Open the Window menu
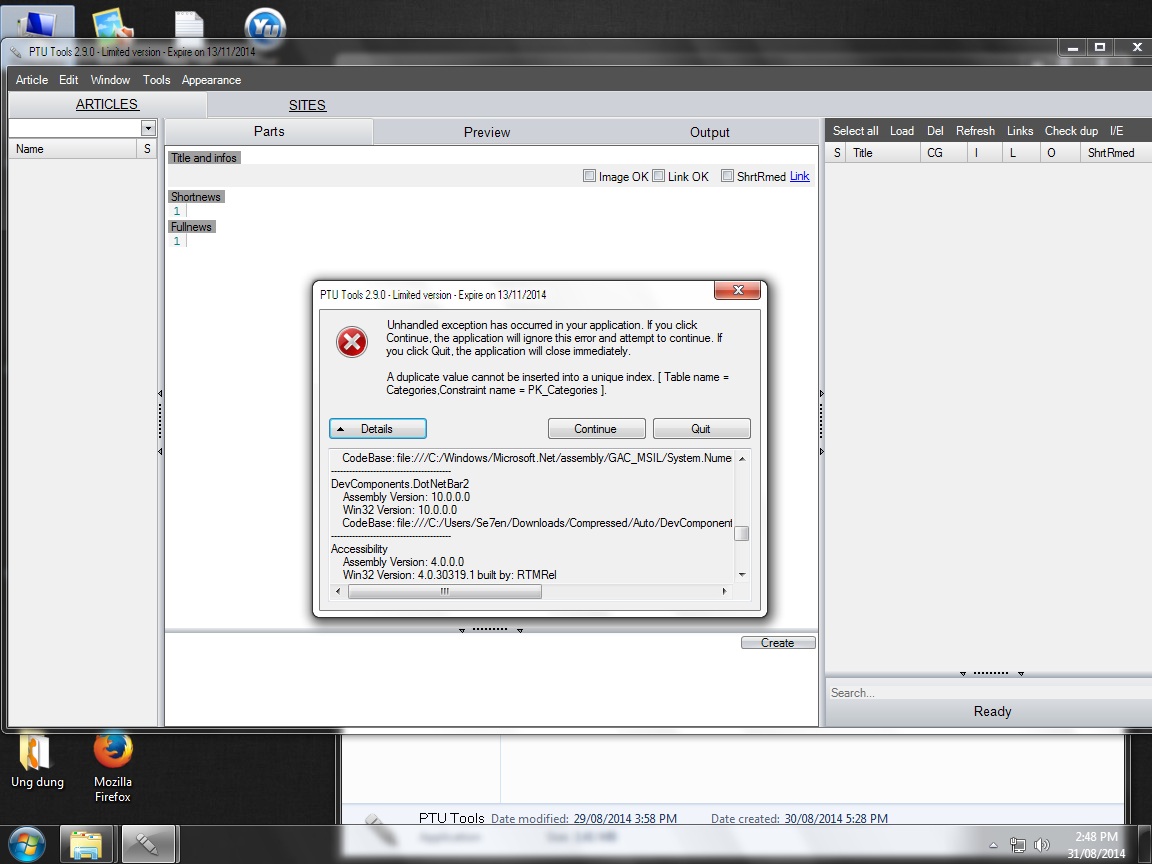The height and width of the screenshot is (864, 1152). 110,79
